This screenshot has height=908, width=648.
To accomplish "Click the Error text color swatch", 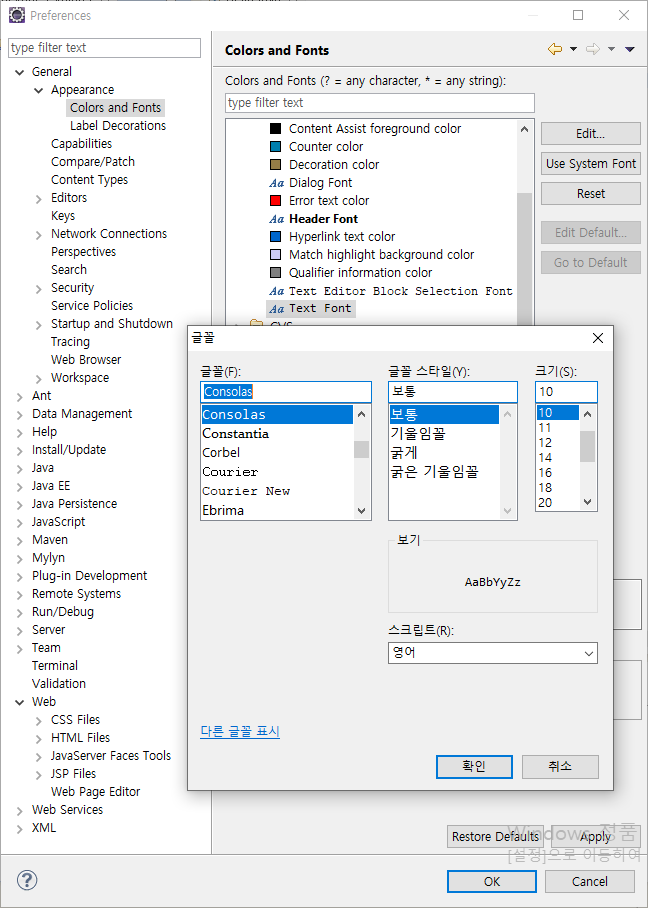I will pyautogui.click(x=276, y=200).
